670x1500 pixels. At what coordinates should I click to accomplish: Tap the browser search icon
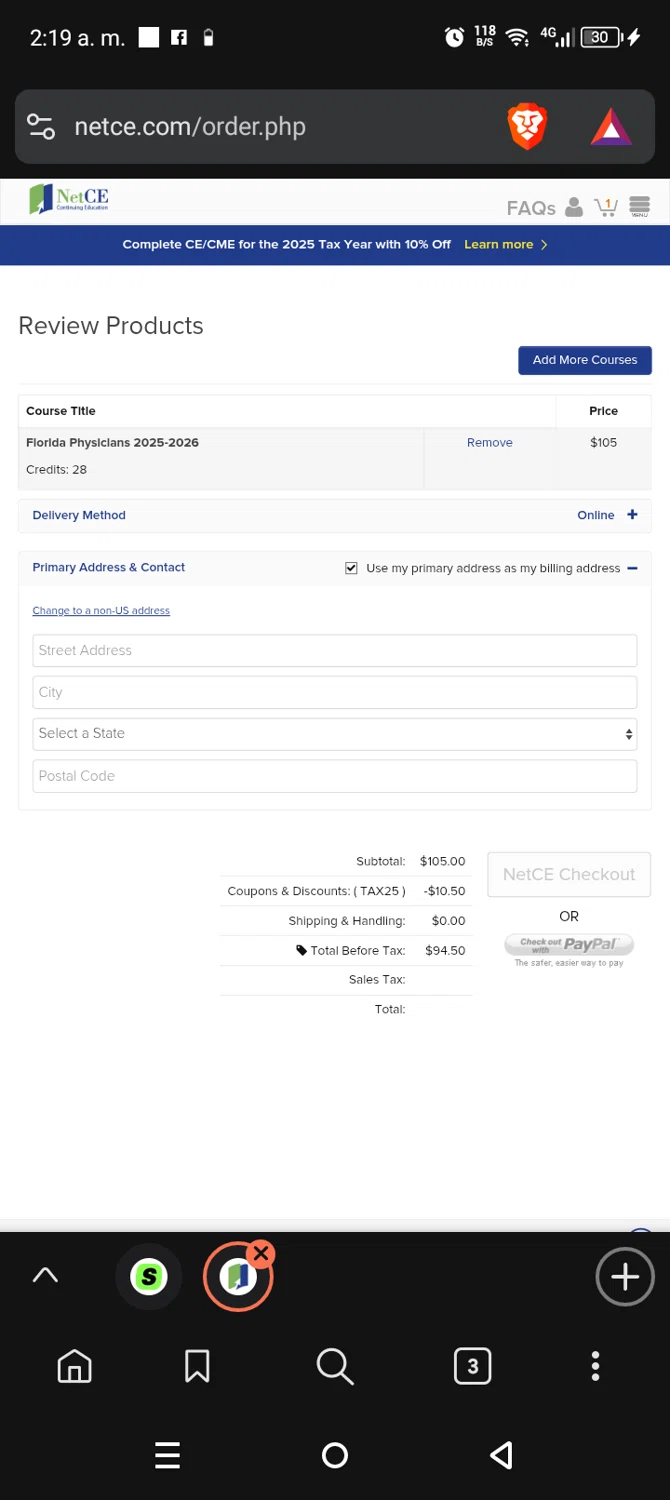click(334, 1366)
